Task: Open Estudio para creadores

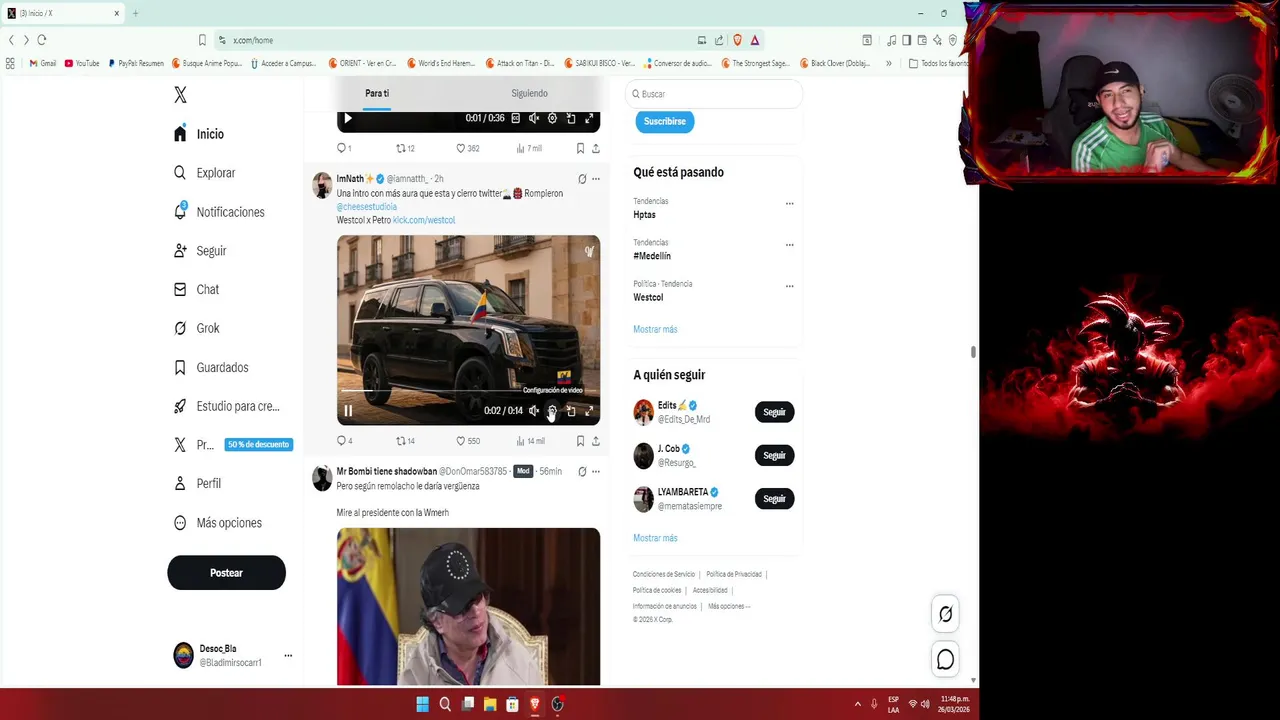Action: tap(226, 406)
